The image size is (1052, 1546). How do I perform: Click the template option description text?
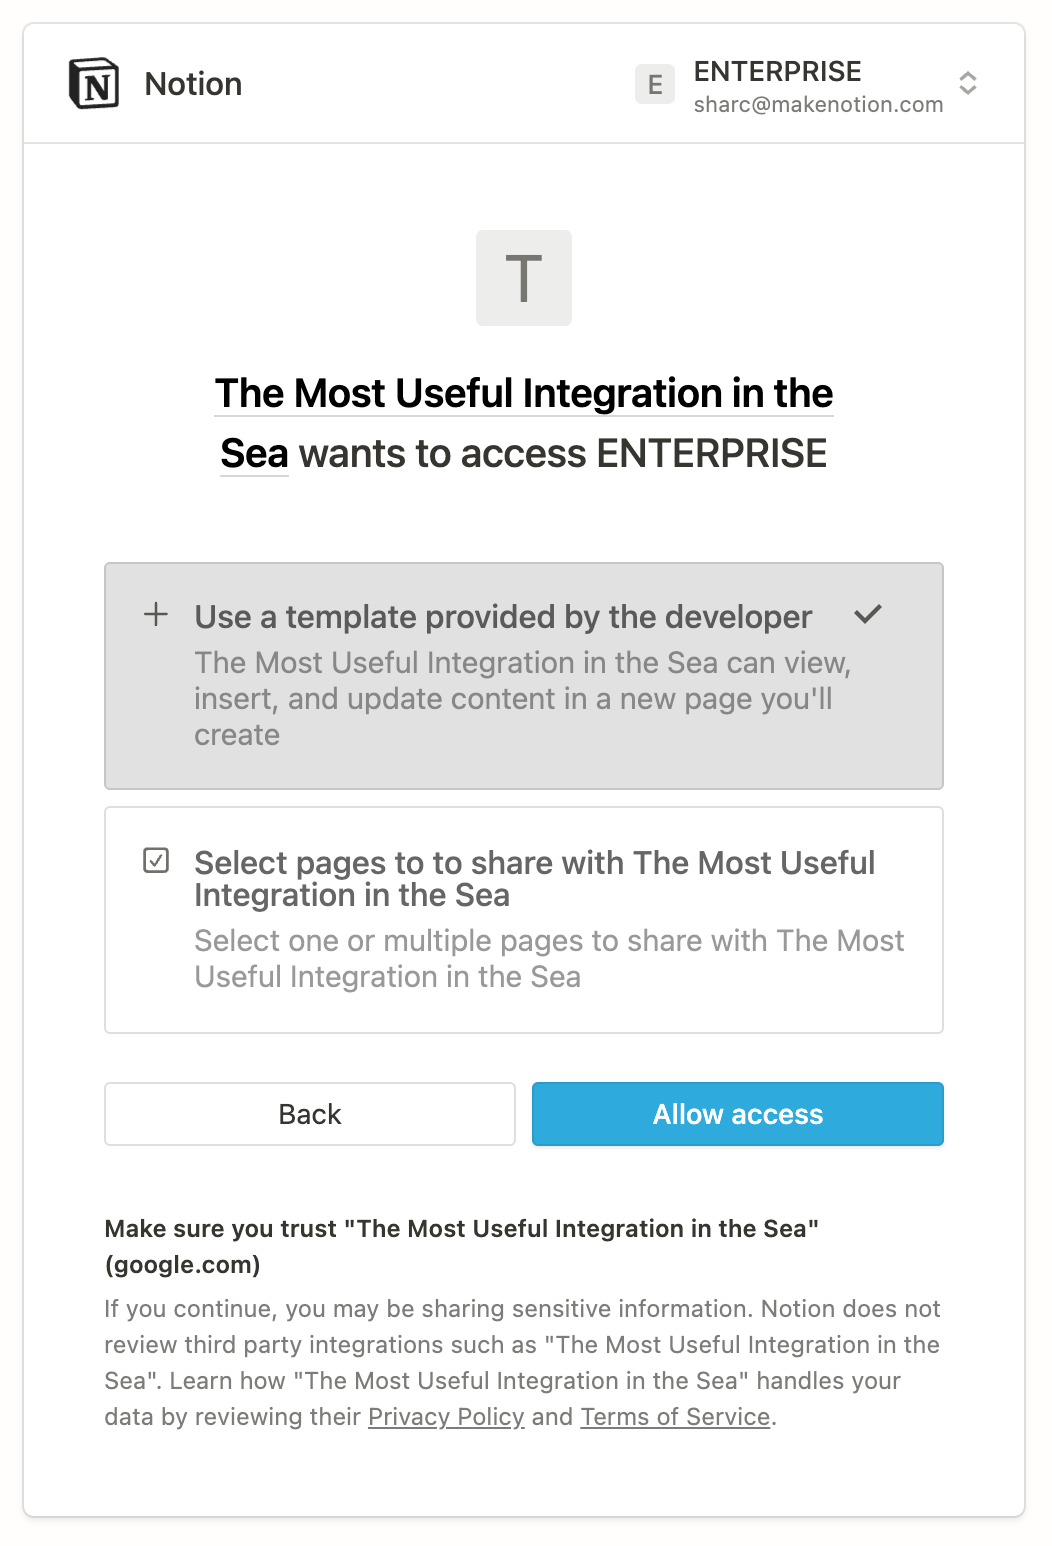(x=523, y=699)
